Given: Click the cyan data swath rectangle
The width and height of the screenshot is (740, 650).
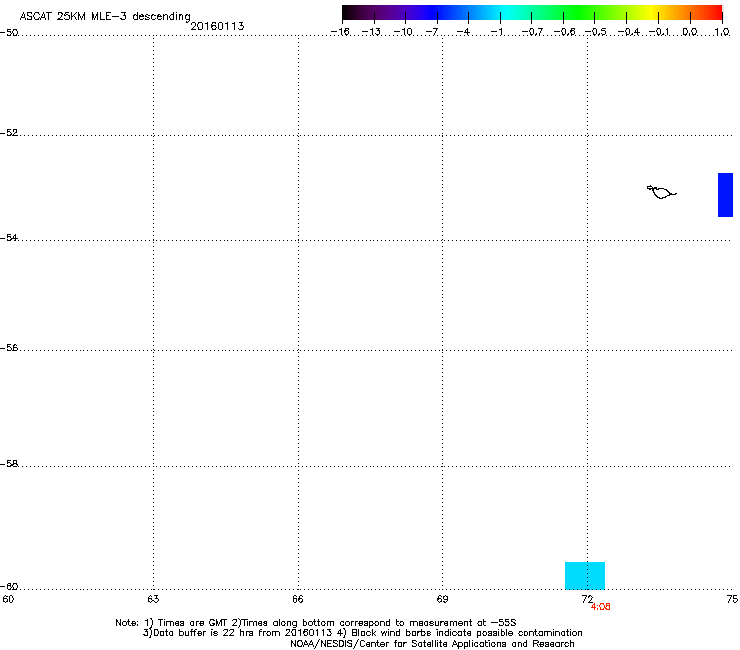Looking at the screenshot, I should [x=585, y=575].
